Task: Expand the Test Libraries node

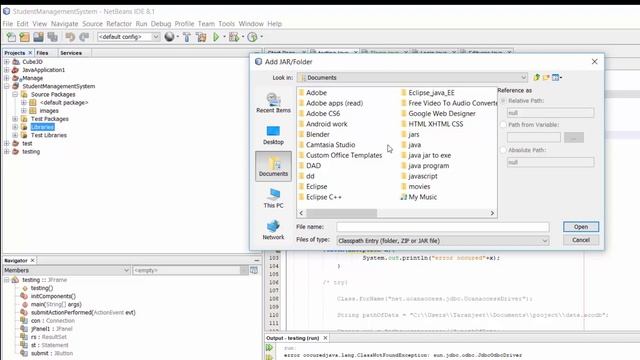Action: [15, 135]
